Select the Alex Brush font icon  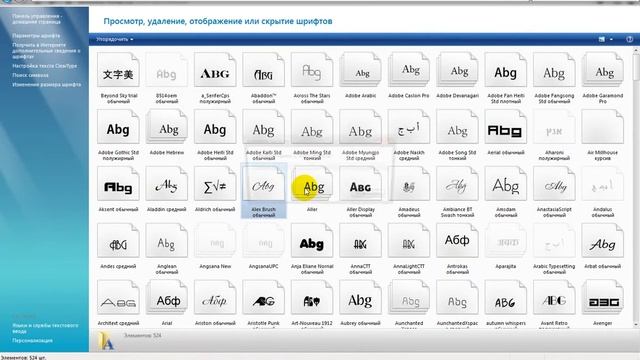click(264, 184)
